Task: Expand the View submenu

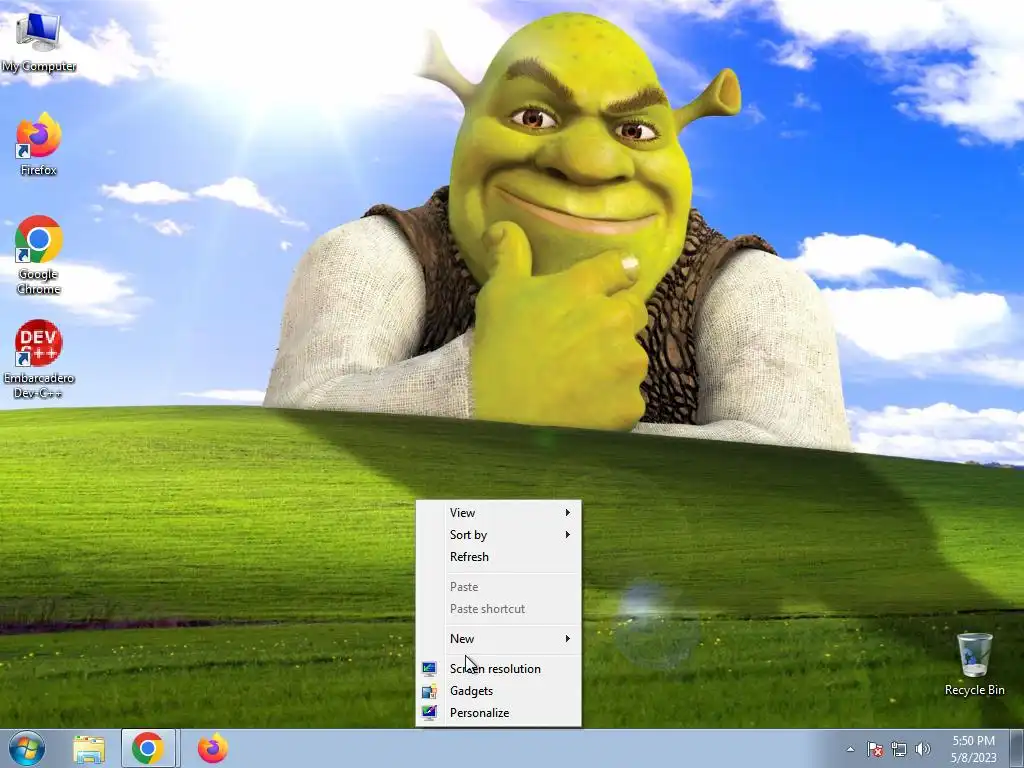Action: 498,513
